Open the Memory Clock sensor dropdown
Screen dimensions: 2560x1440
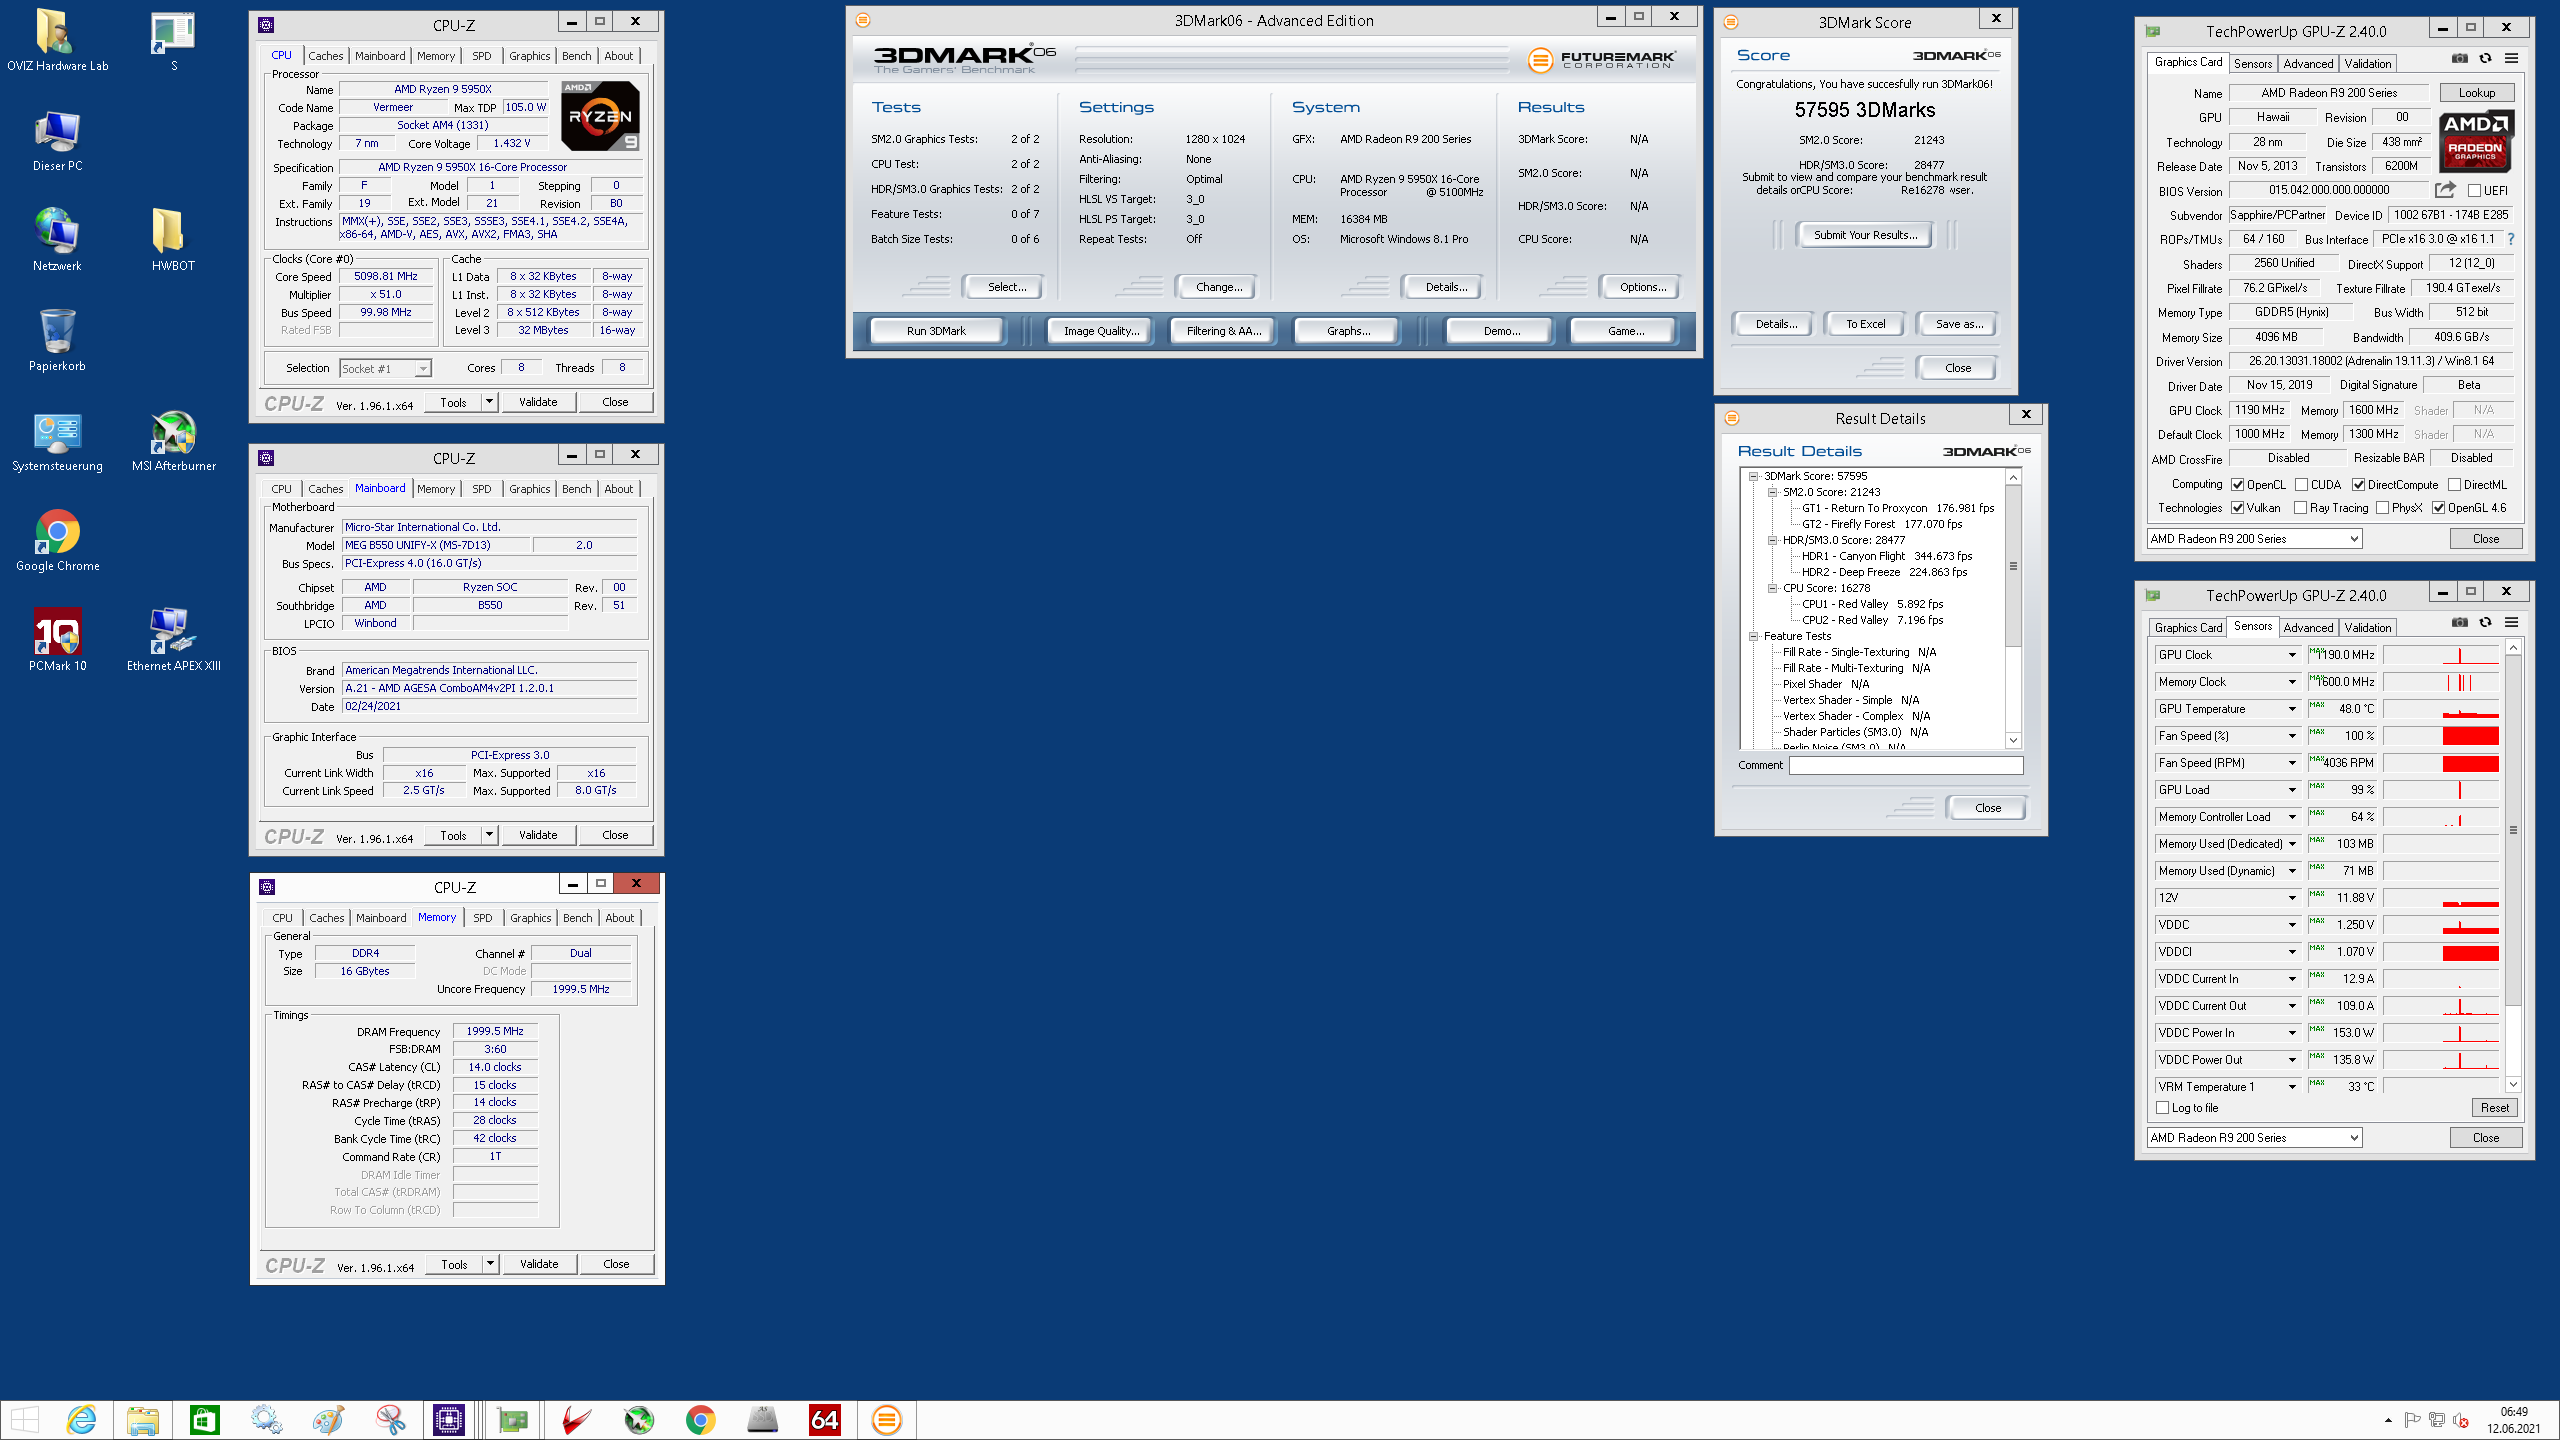(x=2292, y=682)
